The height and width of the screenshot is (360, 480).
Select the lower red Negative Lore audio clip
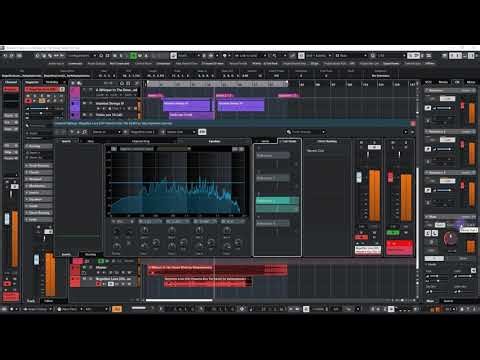click(x=208, y=282)
